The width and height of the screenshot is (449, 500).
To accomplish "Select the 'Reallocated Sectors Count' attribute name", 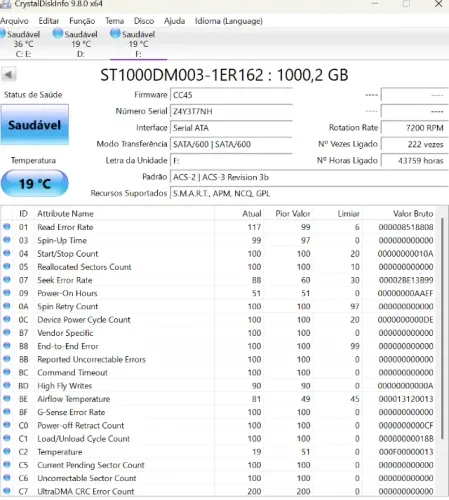I will coord(84,267).
